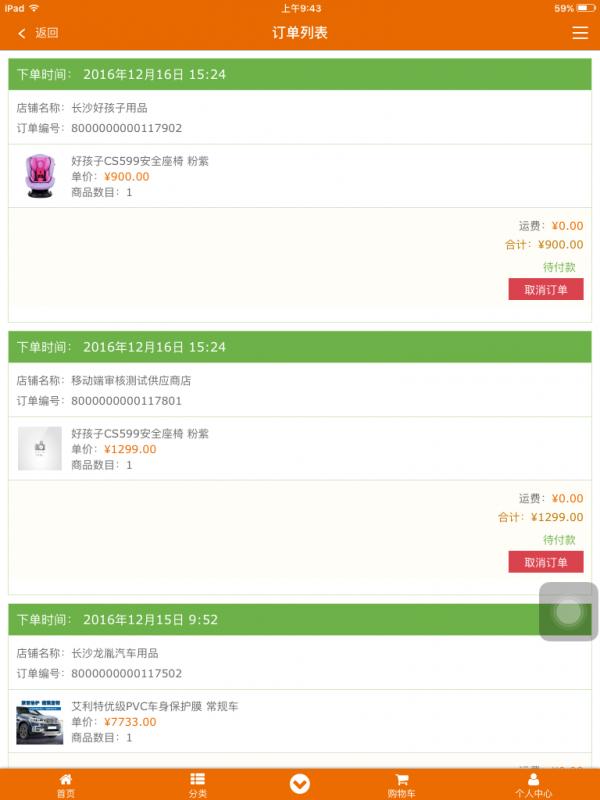Tap the 返回 back label
Image resolution: width=600 pixels, height=800 pixels.
coord(47,33)
